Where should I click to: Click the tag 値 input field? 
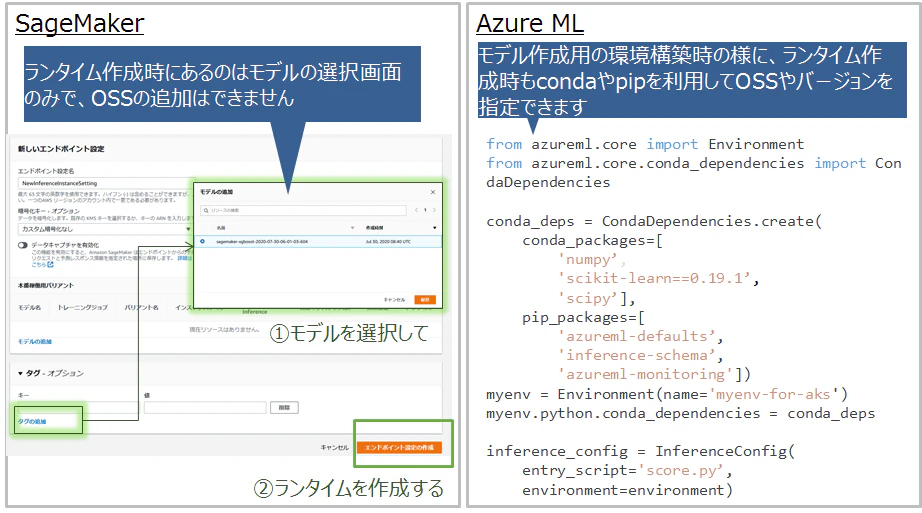205,407
